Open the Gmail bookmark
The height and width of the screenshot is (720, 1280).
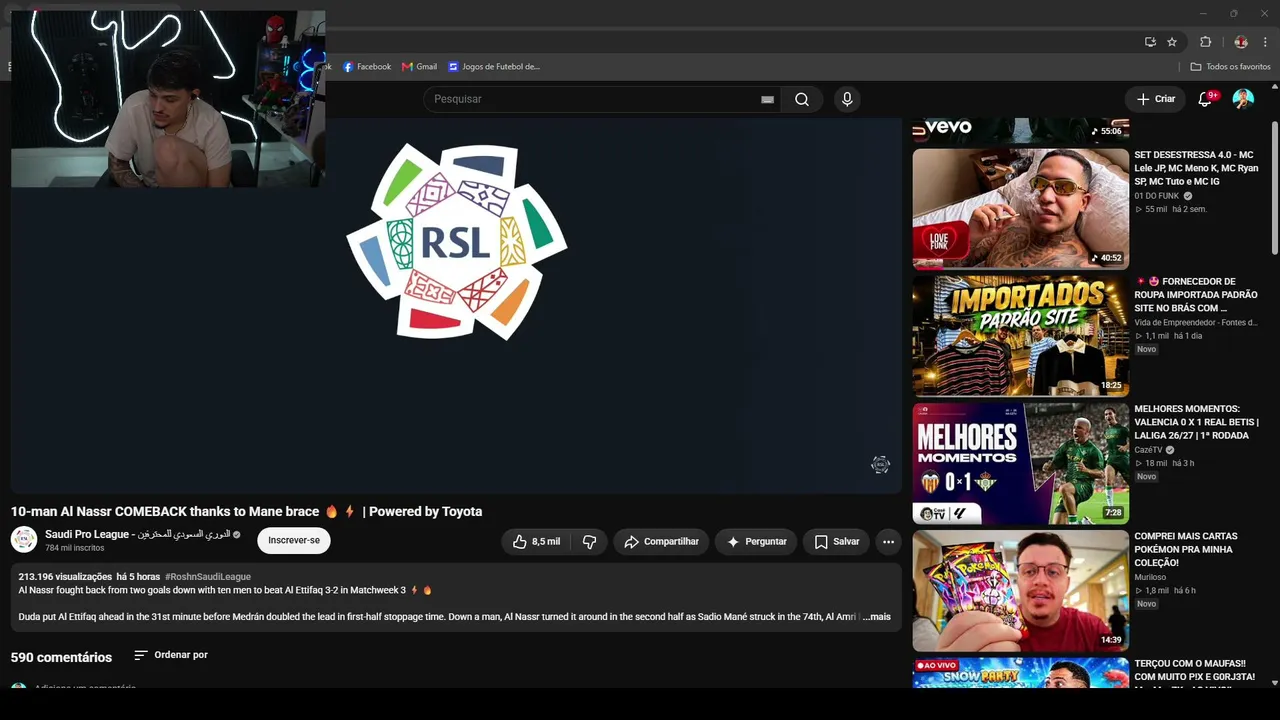(x=420, y=67)
